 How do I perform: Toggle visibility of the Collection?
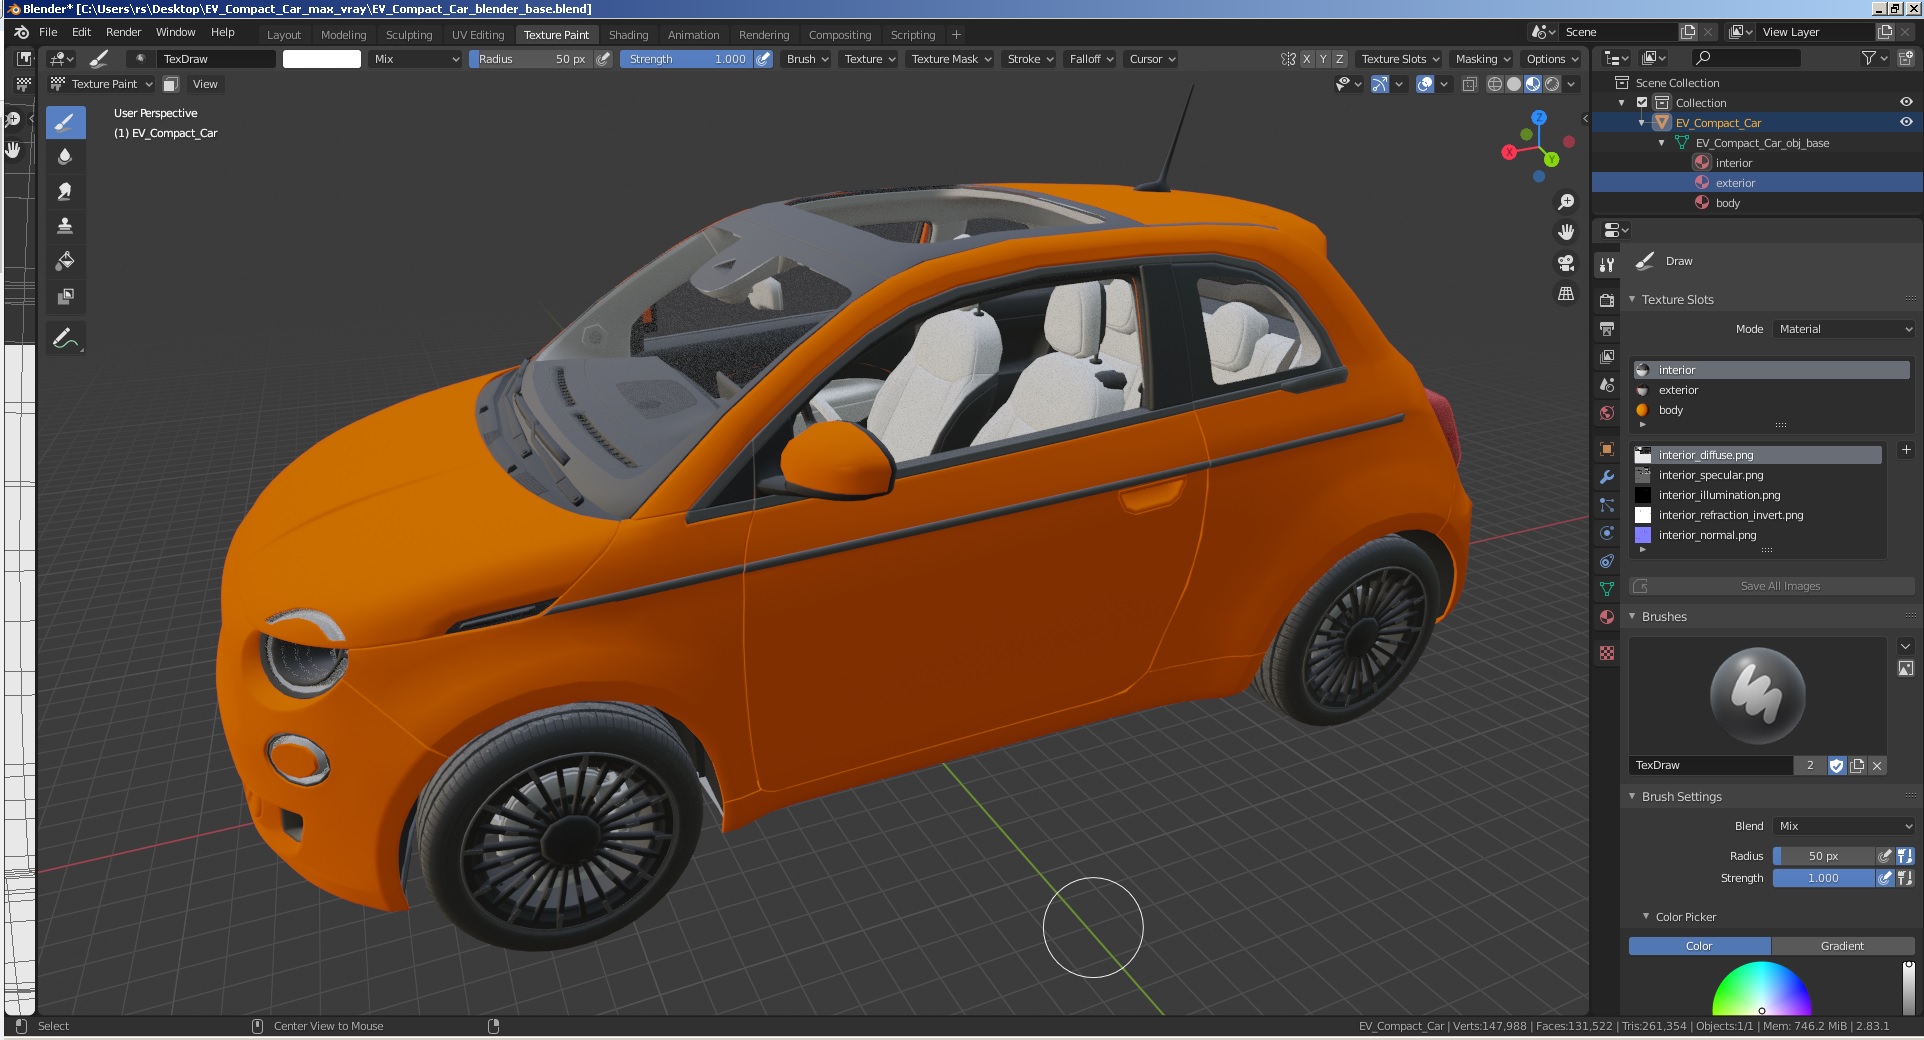click(1906, 102)
